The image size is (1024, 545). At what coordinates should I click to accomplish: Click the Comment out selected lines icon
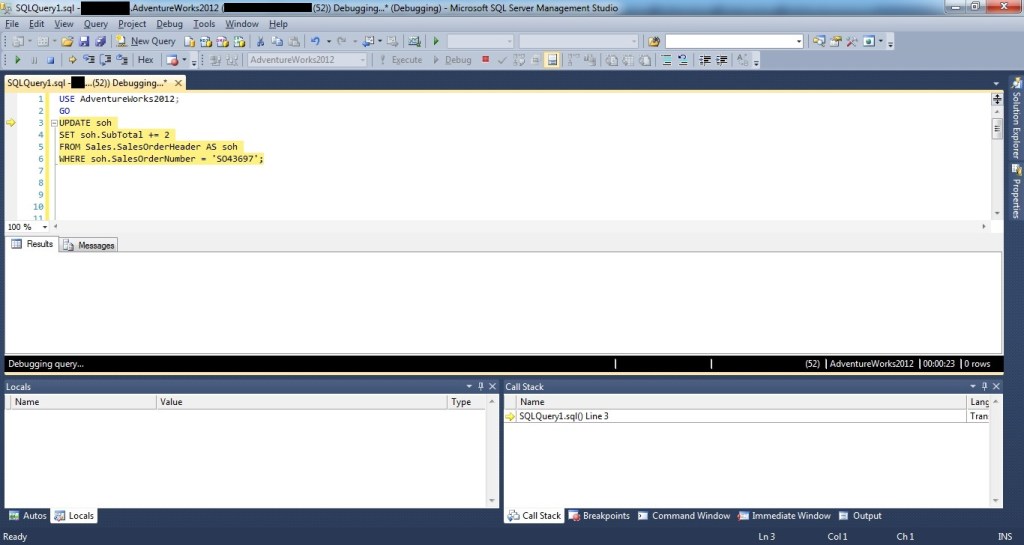665,60
